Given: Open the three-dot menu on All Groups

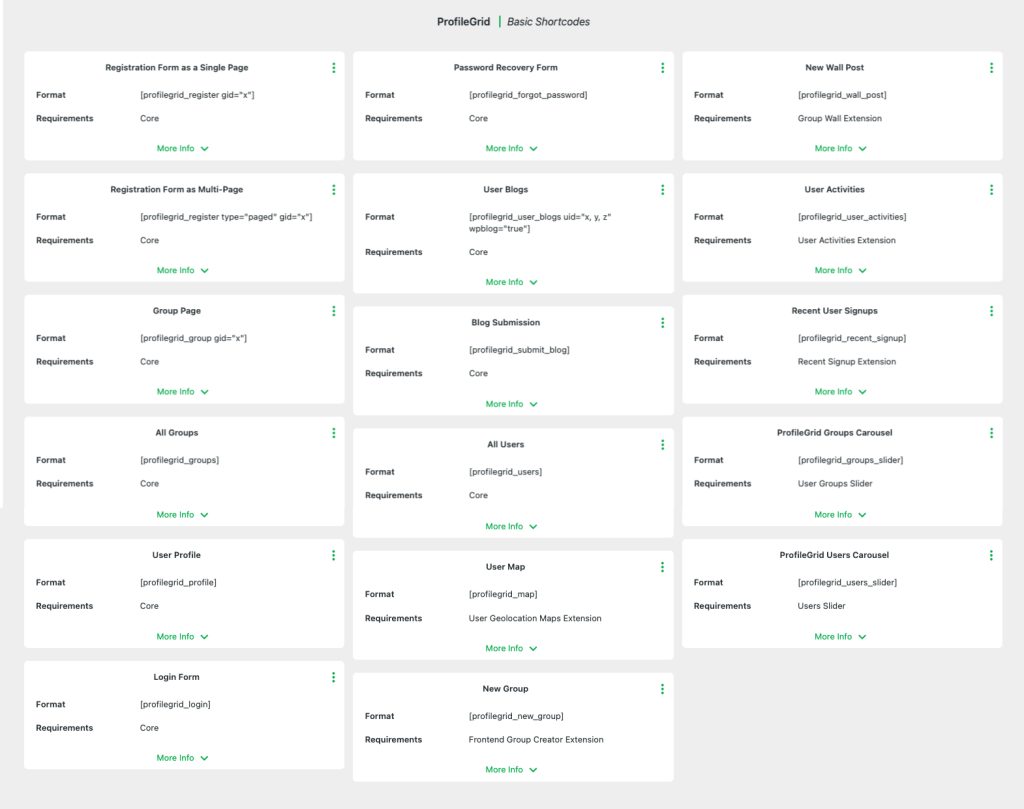Looking at the screenshot, I should point(333,432).
